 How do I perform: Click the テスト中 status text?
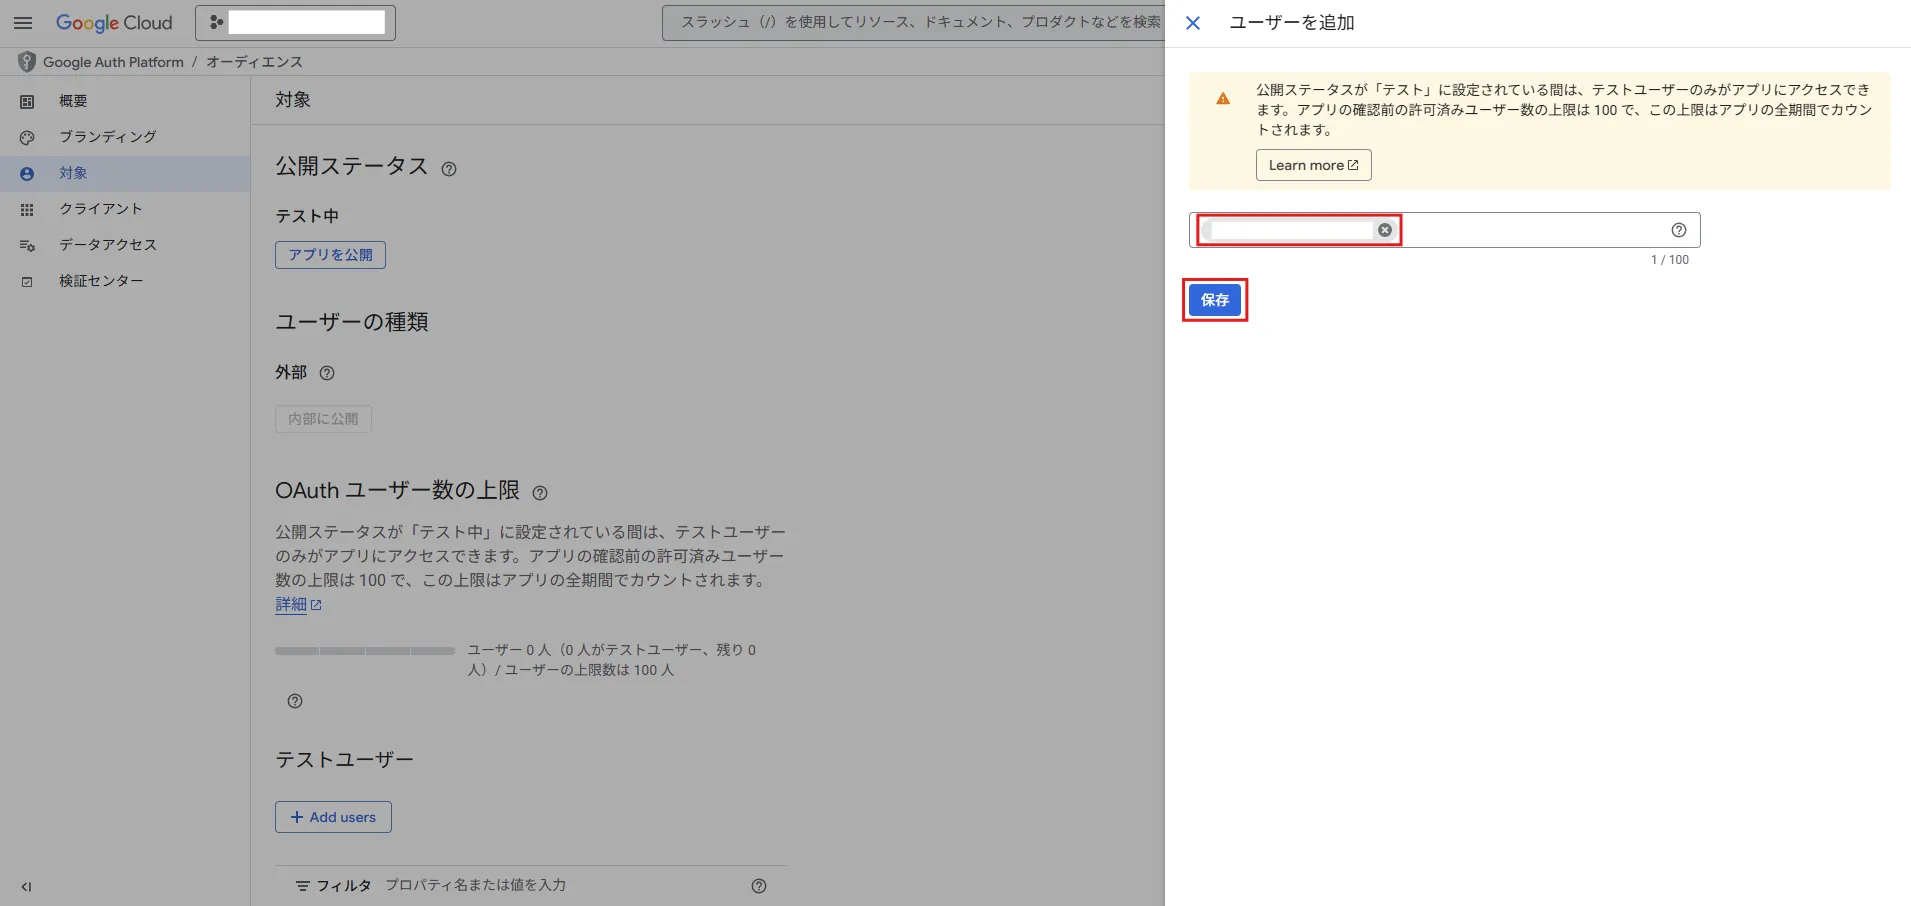307,216
